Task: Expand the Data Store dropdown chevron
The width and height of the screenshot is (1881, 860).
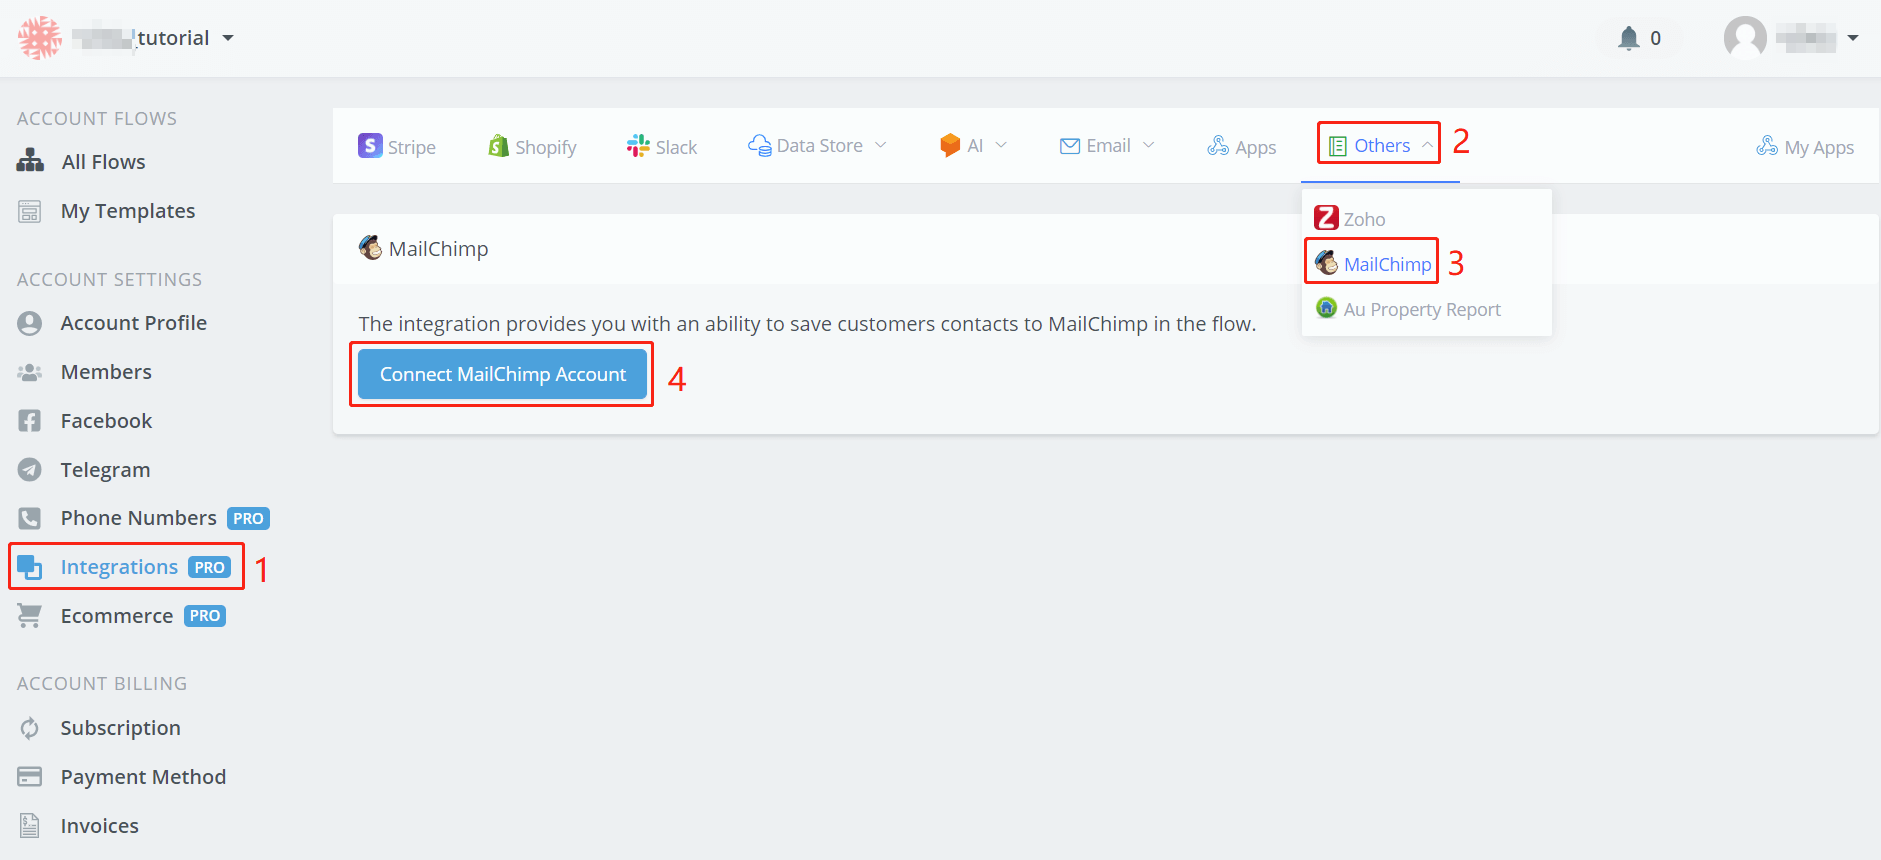Action: [881, 145]
